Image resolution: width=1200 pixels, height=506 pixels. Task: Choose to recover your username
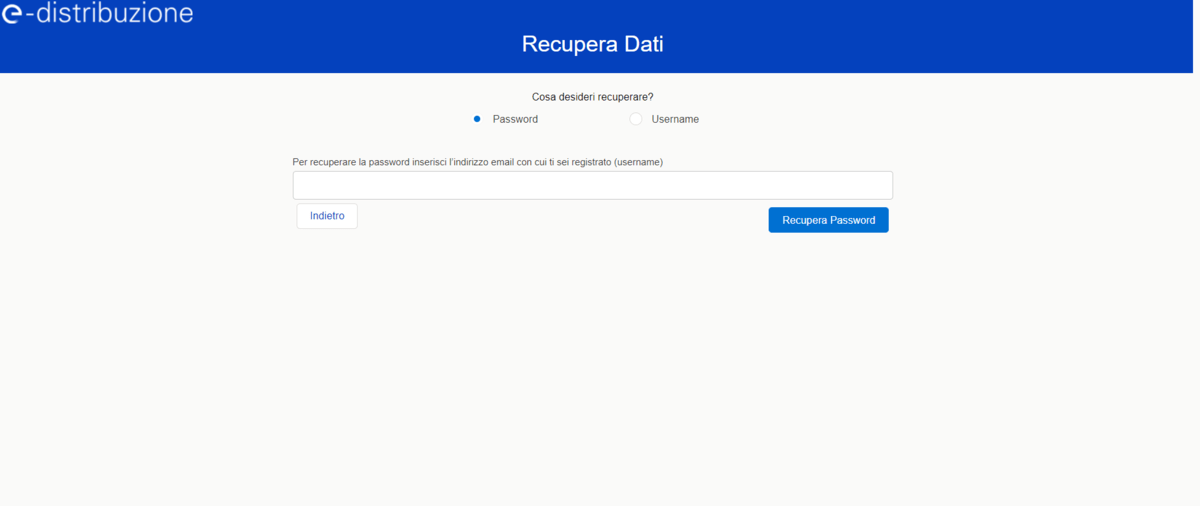pyautogui.click(x=636, y=119)
